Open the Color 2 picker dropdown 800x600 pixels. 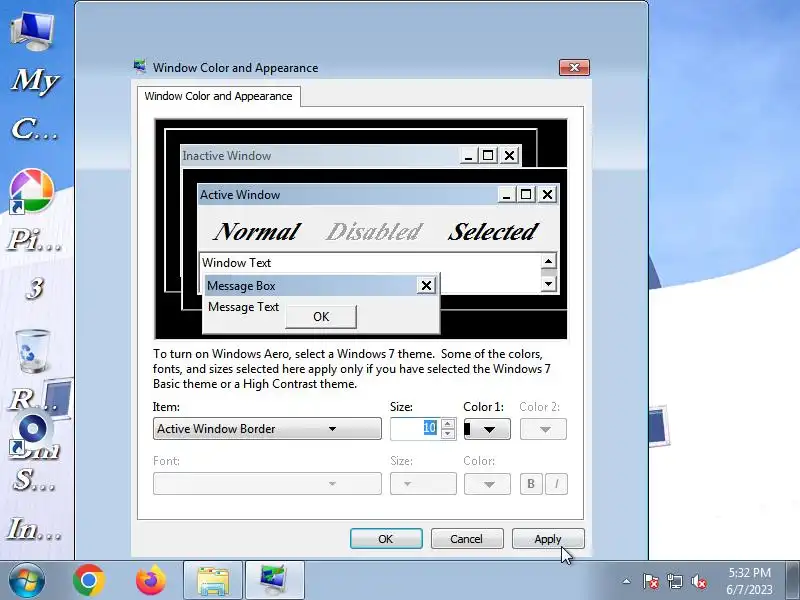[x=543, y=429]
